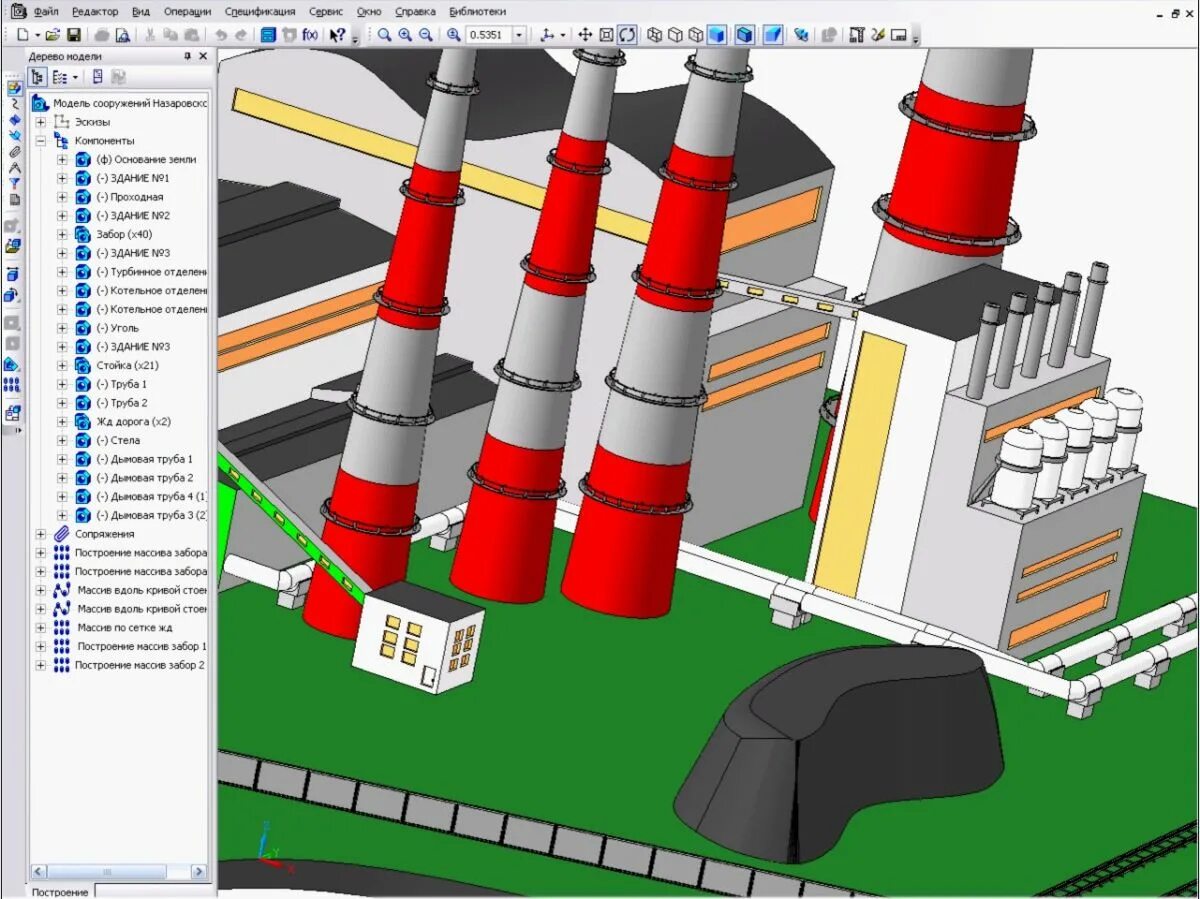Switch to wireframe display mode
Image resolution: width=1200 pixels, height=899 pixels.
(655, 35)
